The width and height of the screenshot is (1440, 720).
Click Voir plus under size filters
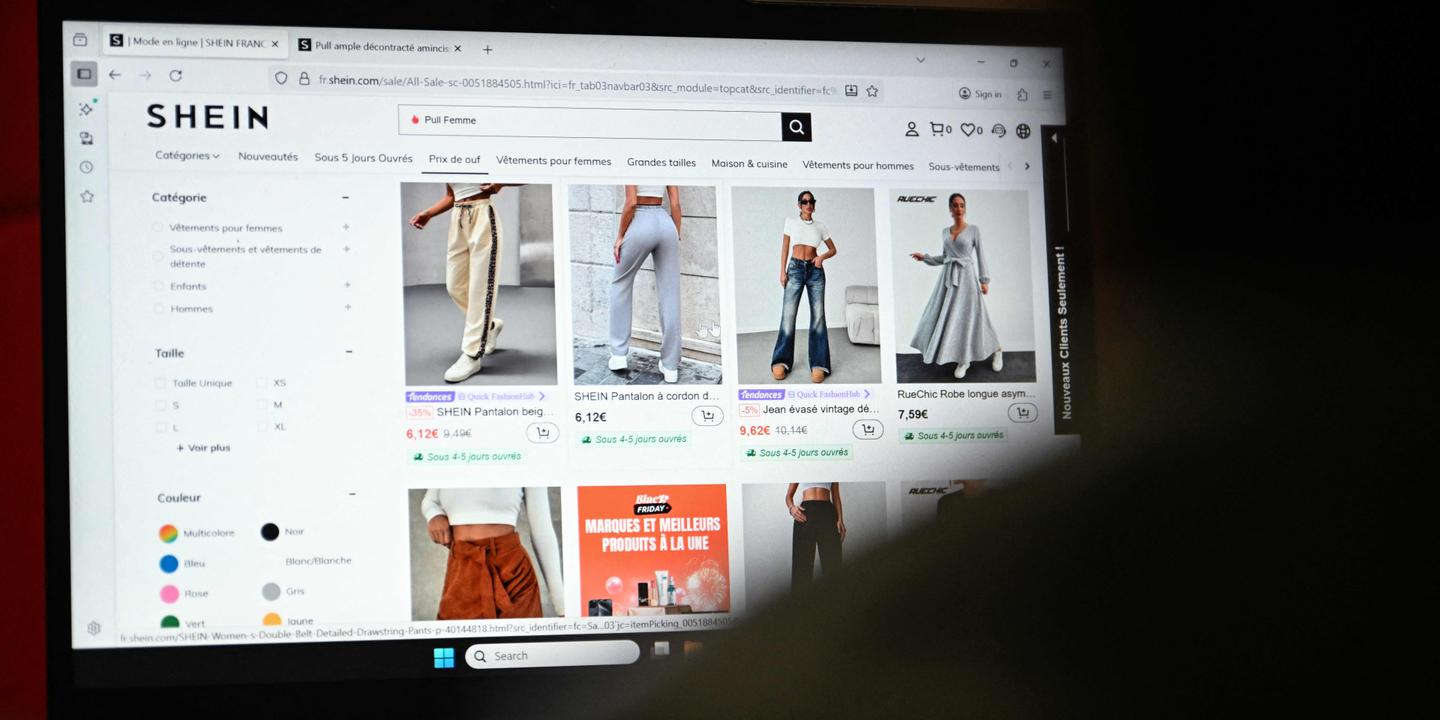pos(203,448)
